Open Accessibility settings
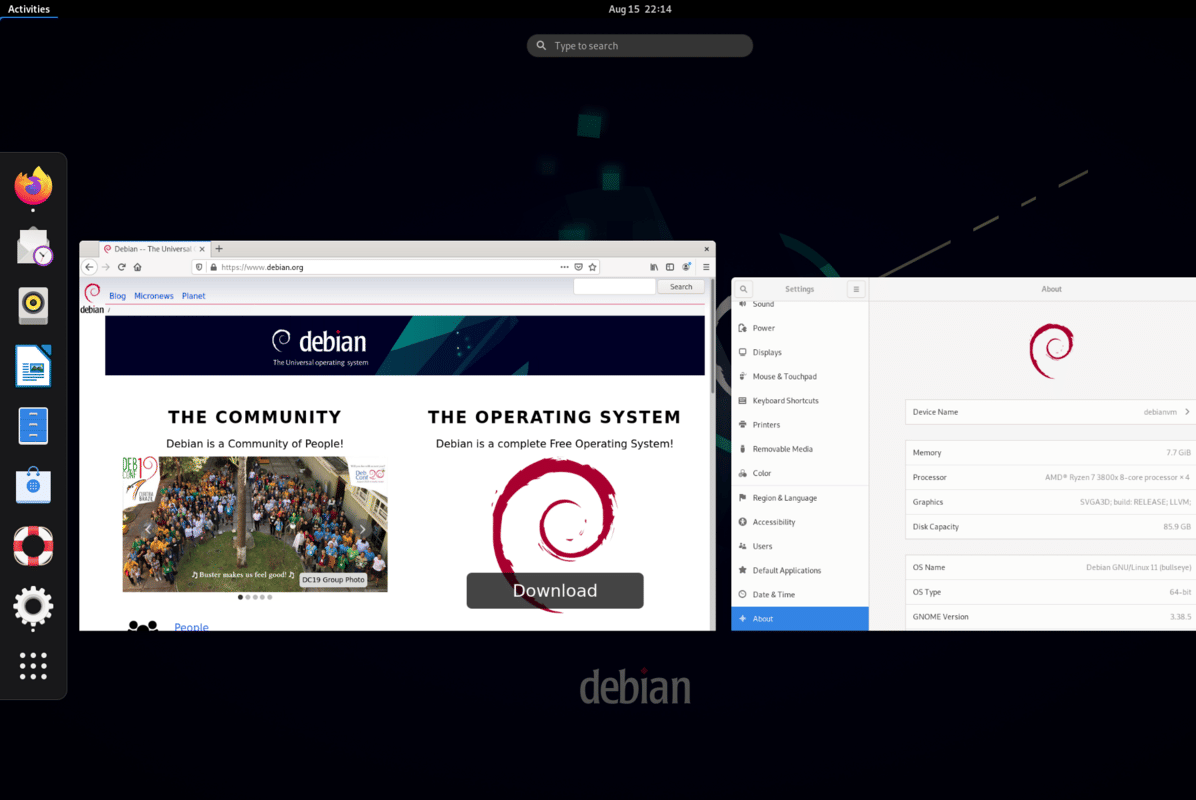The width and height of the screenshot is (1196, 800). click(799, 522)
